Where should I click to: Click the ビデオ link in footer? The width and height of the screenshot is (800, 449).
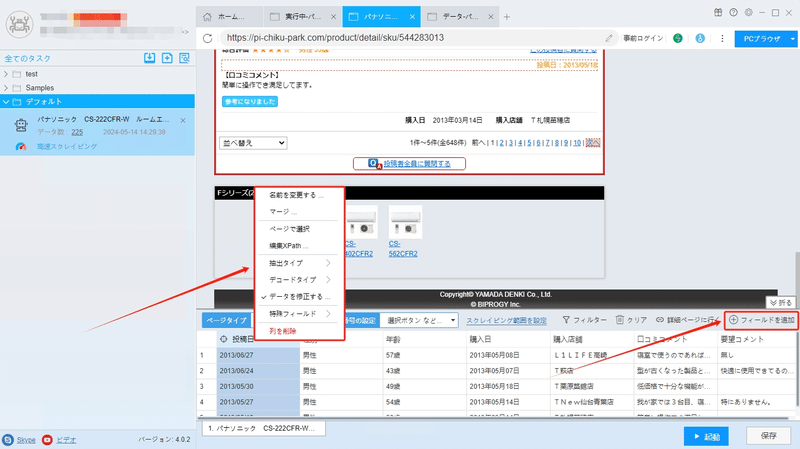click(66, 440)
